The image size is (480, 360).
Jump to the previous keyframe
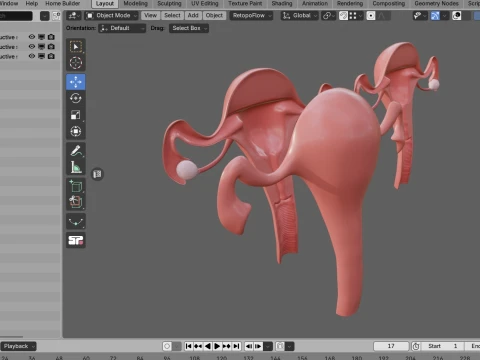click(198, 346)
